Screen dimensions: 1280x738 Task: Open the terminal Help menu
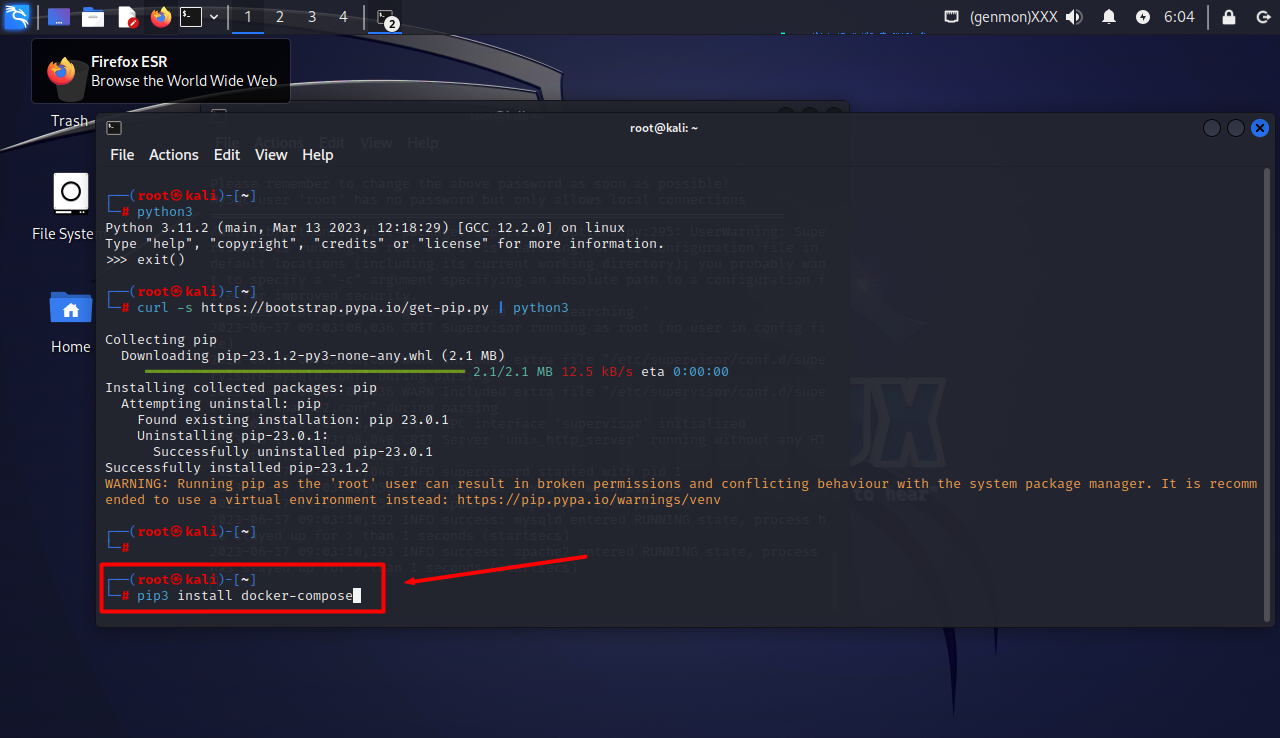click(318, 155)
